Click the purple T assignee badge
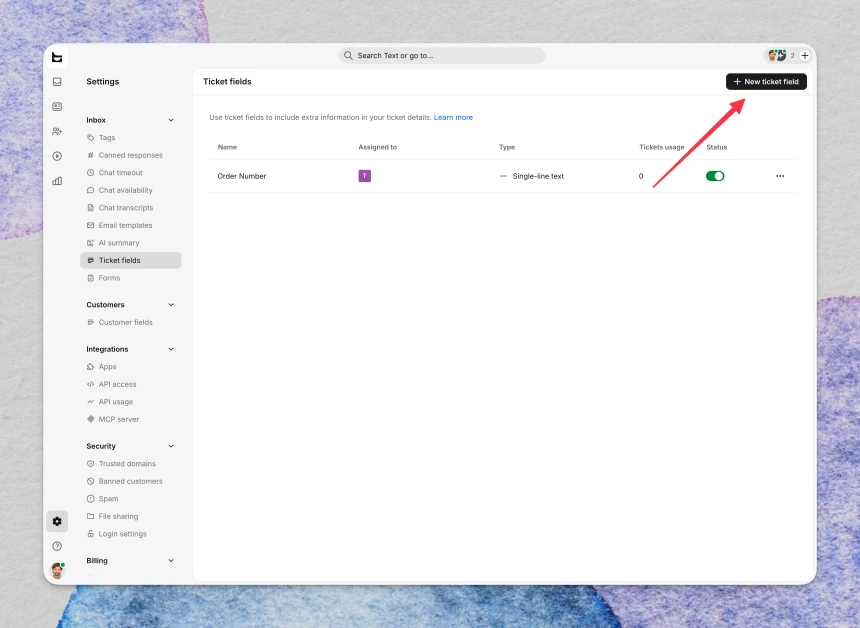The width and height of the screenshot is (860, 628). tap(365, 176)
